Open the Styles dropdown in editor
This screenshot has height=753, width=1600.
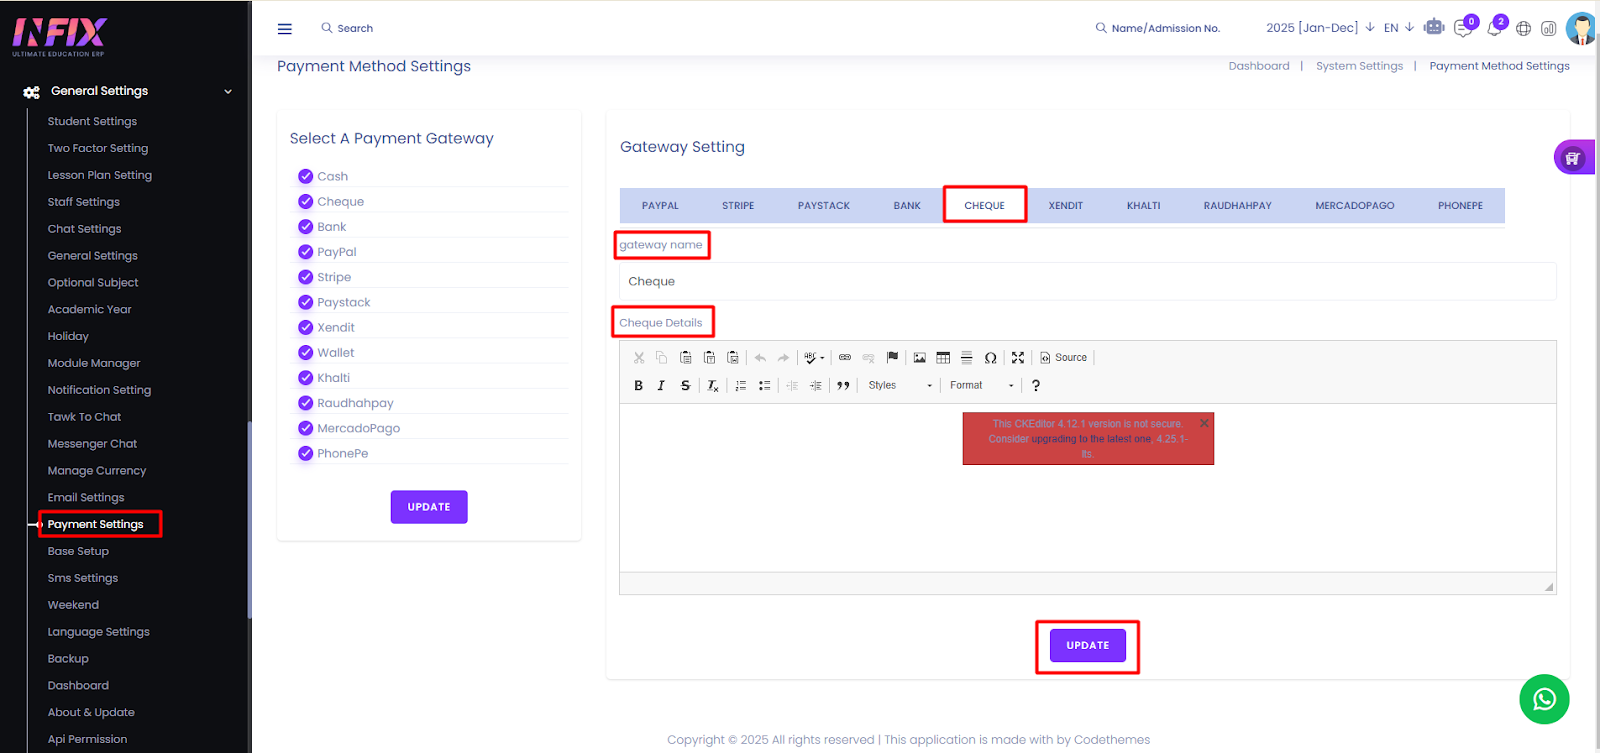click(x=900, y=385)
